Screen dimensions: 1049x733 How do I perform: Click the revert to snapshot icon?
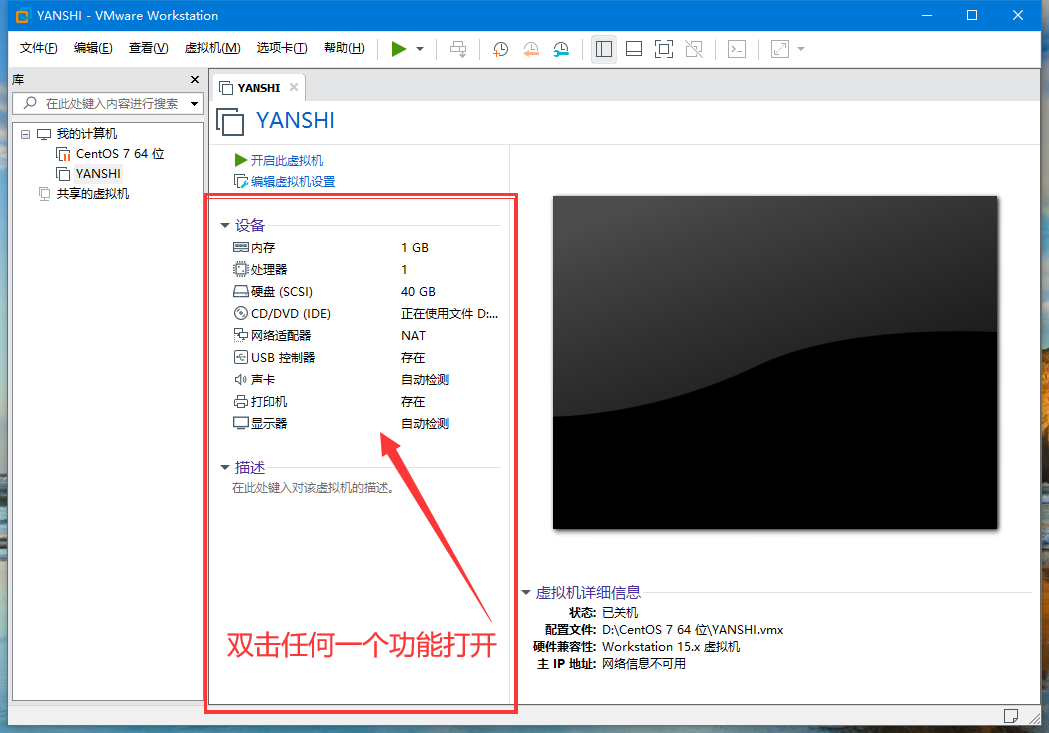point(531,49)
